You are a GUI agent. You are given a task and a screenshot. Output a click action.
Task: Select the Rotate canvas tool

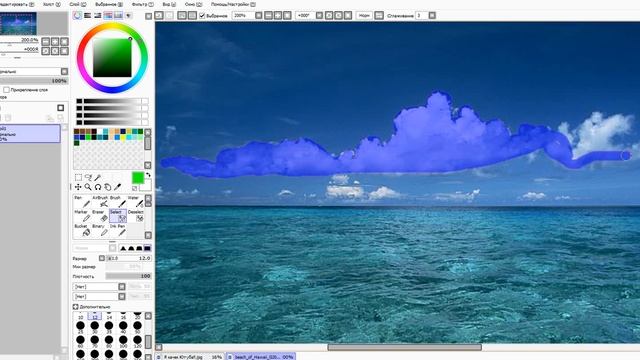coord(98,187)
